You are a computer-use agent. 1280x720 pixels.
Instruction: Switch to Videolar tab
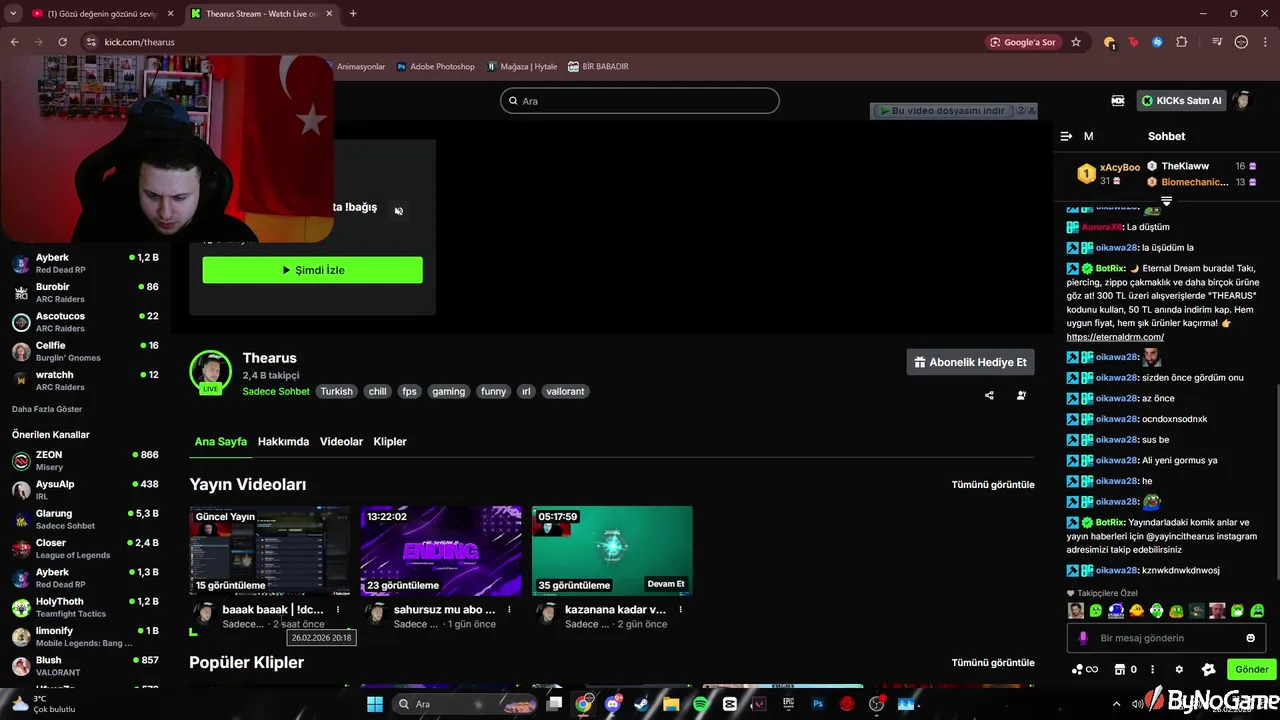341,441
